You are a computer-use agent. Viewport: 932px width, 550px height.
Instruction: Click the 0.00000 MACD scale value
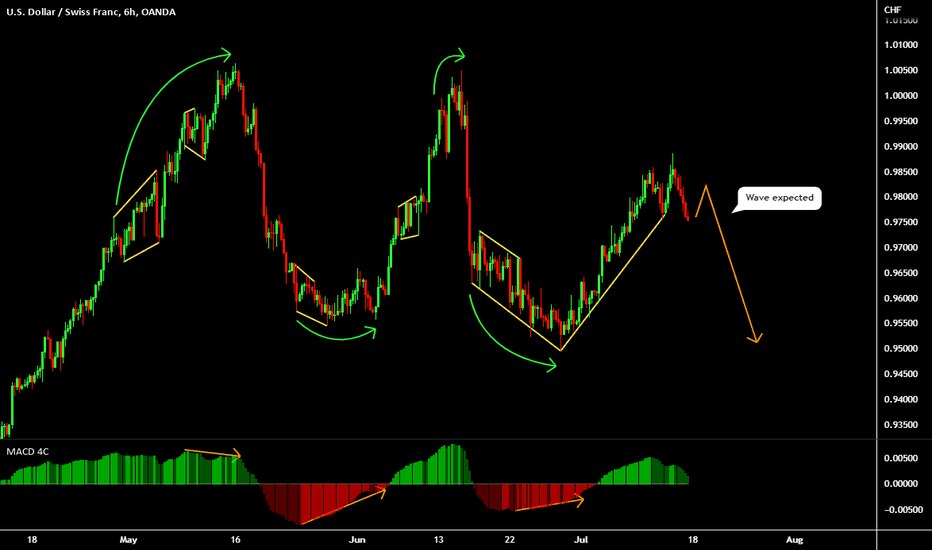900,484
